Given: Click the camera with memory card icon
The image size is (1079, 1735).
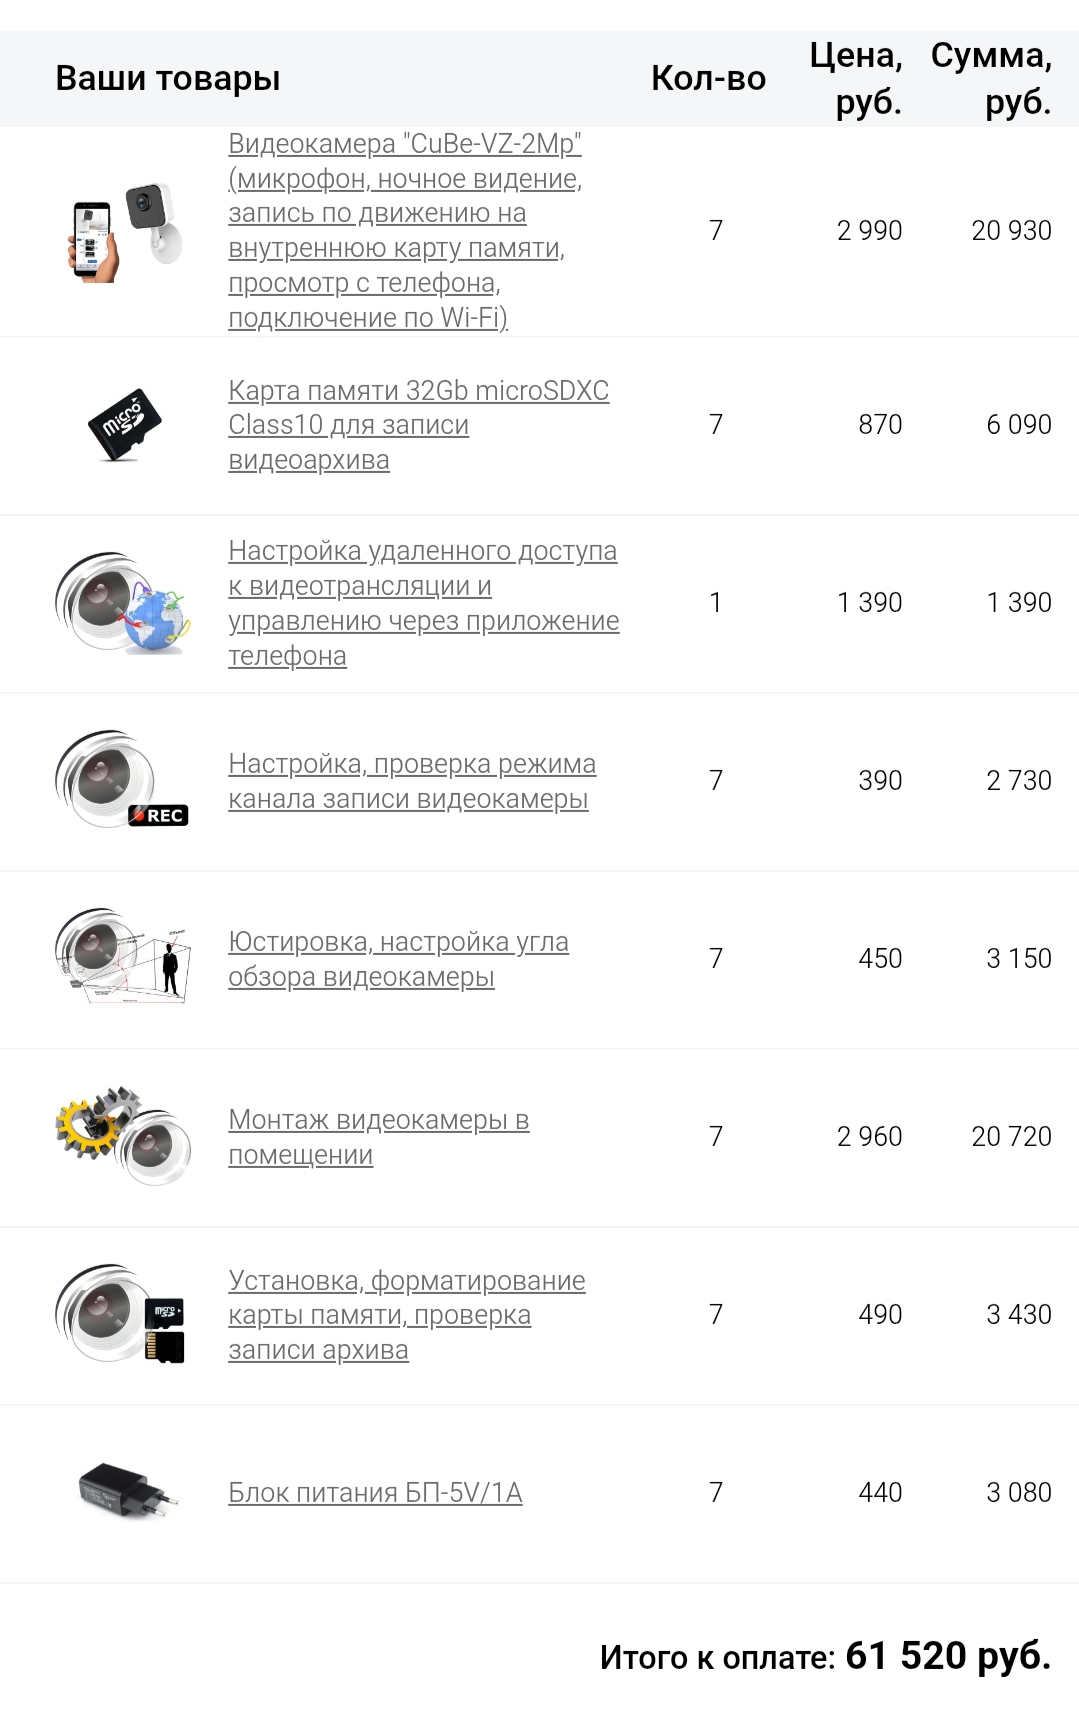Looking at the screenshot, I should pos(122,1314).
